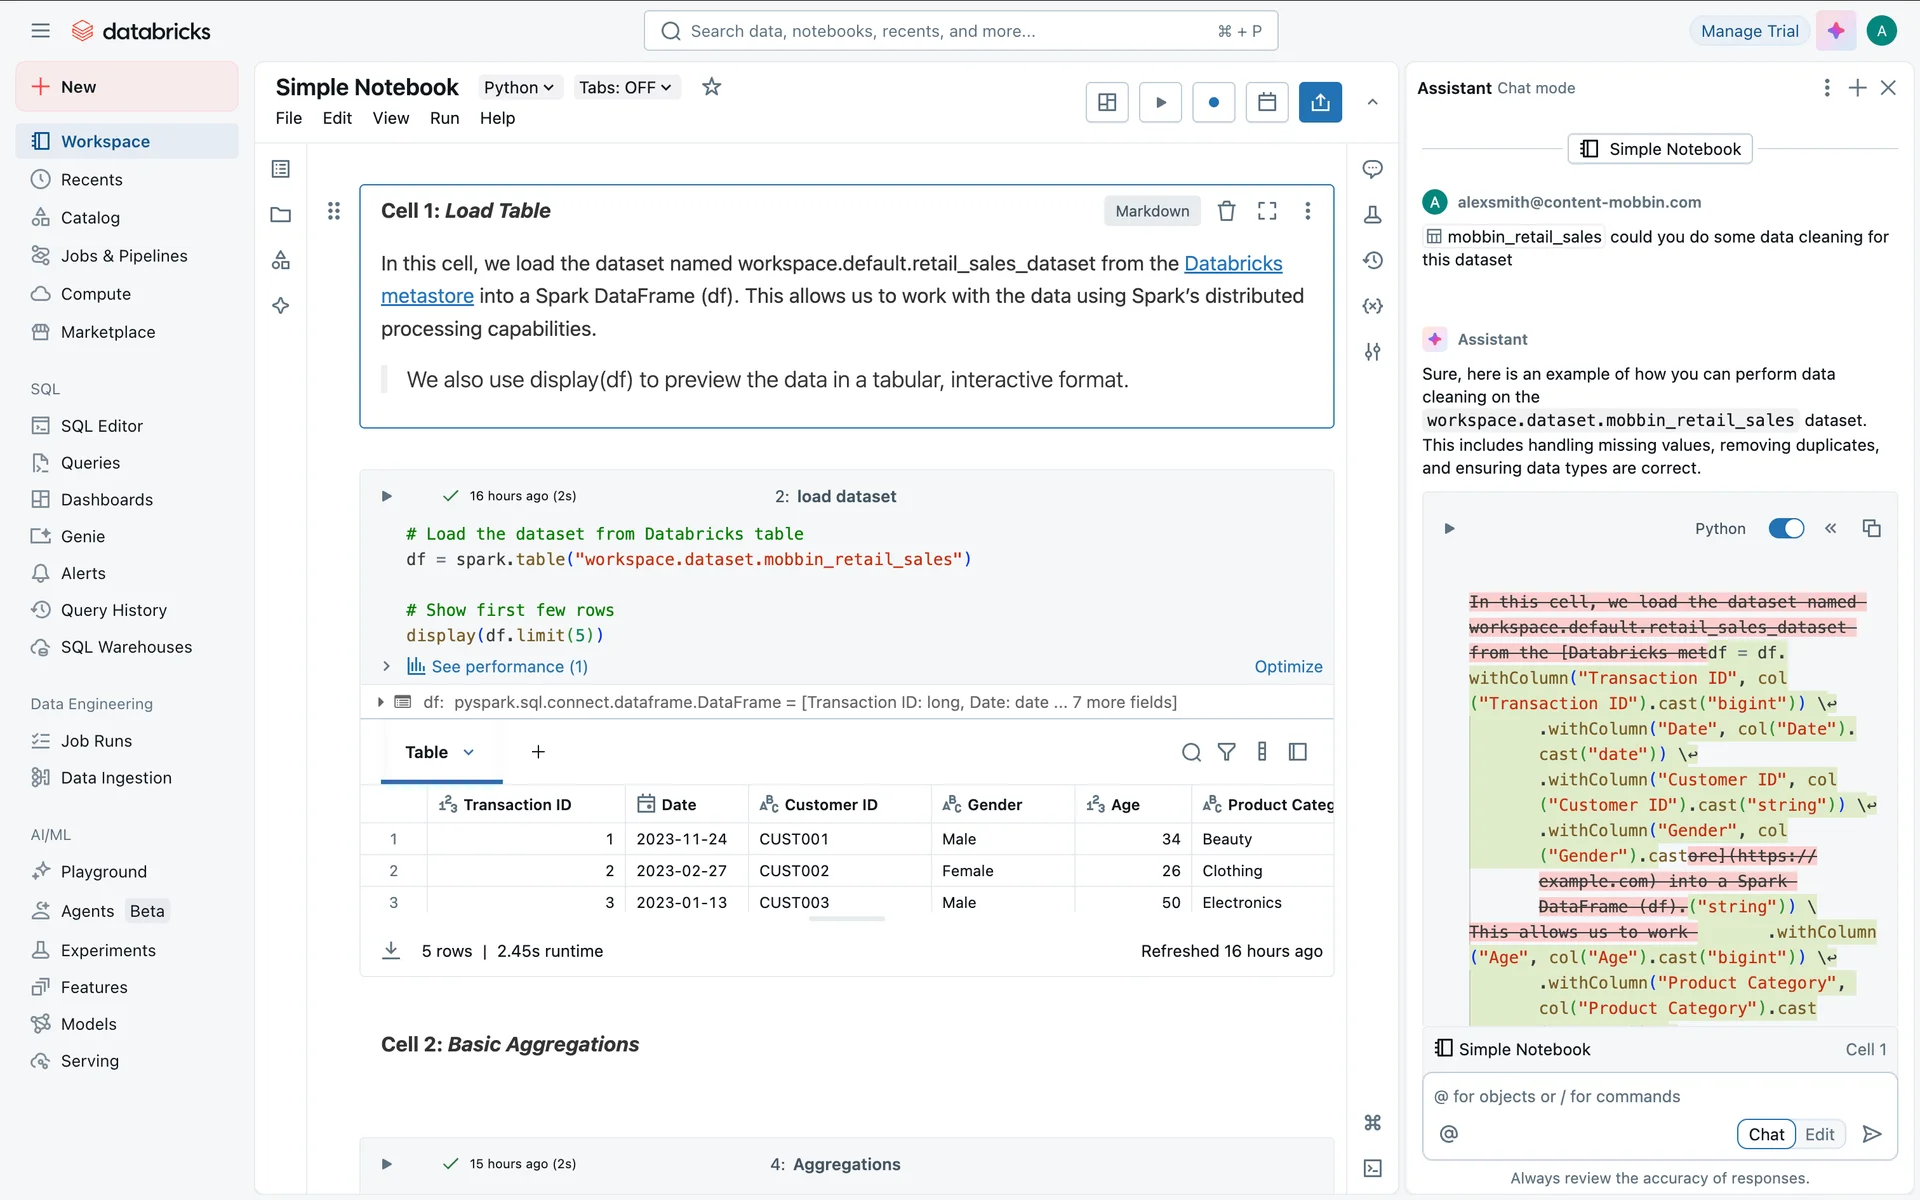The width and height of the screenshot is (1920, 1200).
Task: Switch the Assistant to Edit mode
Action: coord(1819,1134)
